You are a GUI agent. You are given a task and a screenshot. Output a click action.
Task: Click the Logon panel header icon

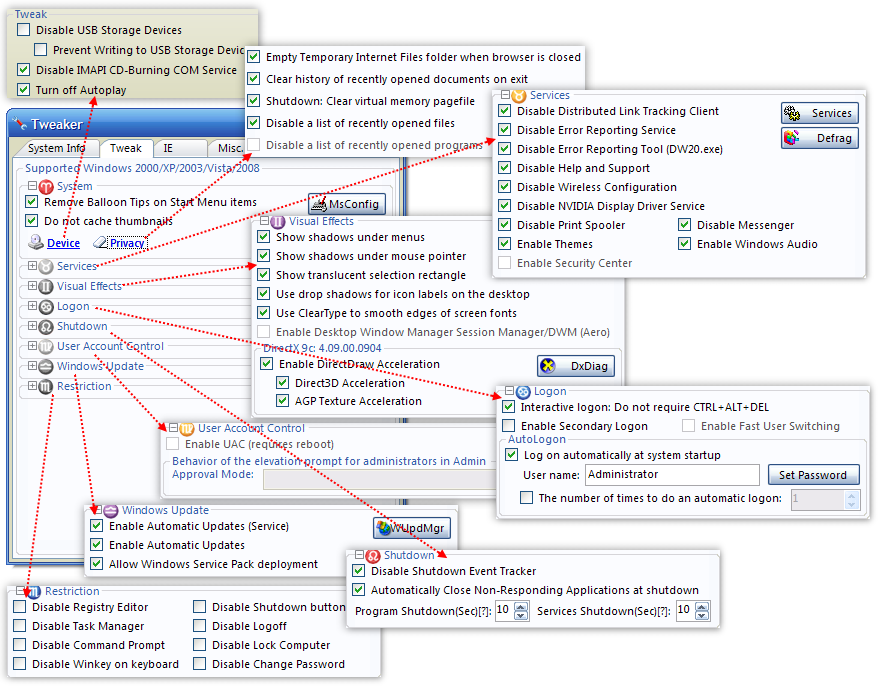point(523,392)
